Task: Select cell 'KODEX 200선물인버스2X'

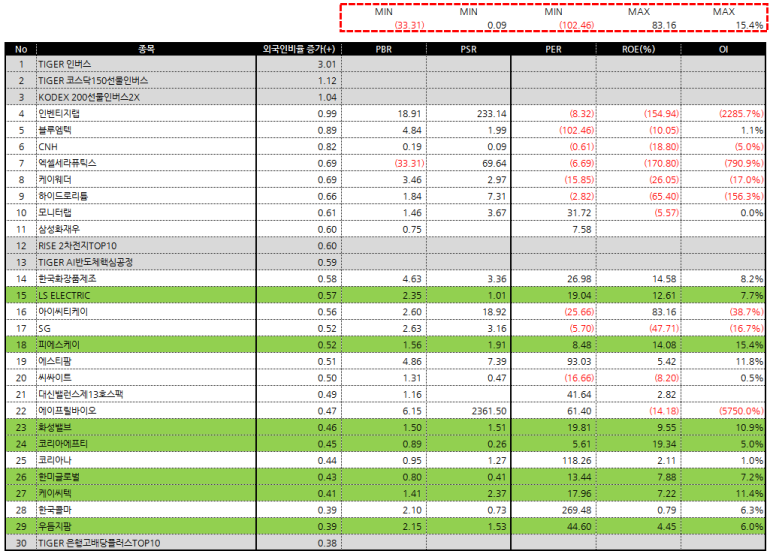Action: (x=146, y=97)
